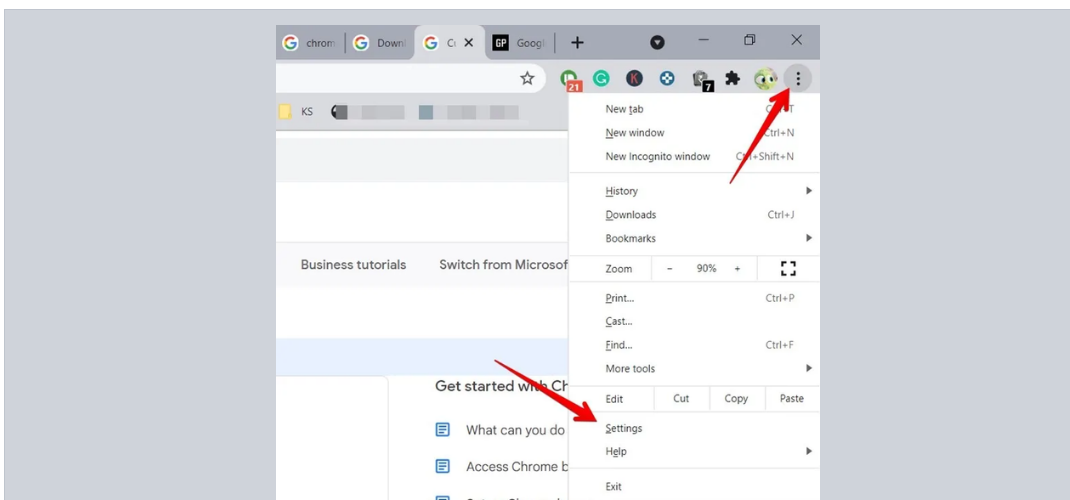The height and width of the screenshot is (500, 1070).
Task: Click the bookmark star icon in address bar
Action: (x=527, y=79)
